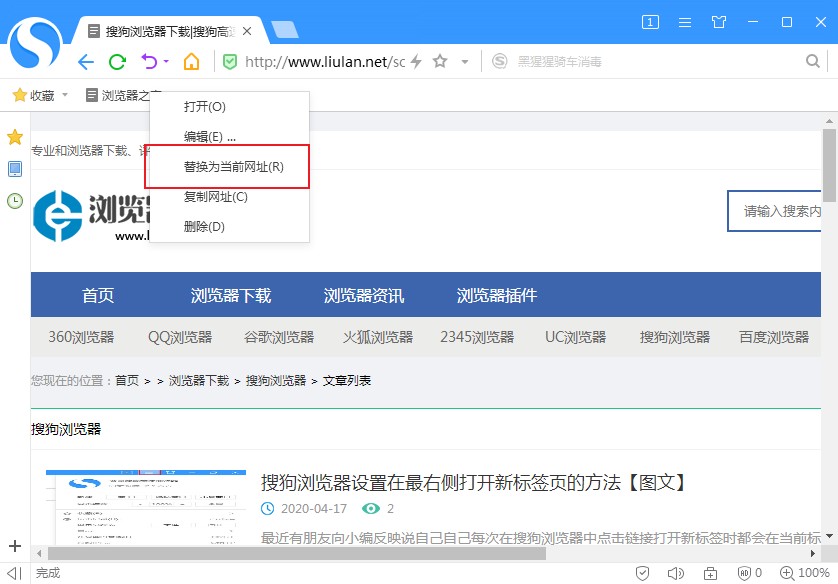Click breadcrumb link 首页
The image size is (838, 584).
click(127, 380)
